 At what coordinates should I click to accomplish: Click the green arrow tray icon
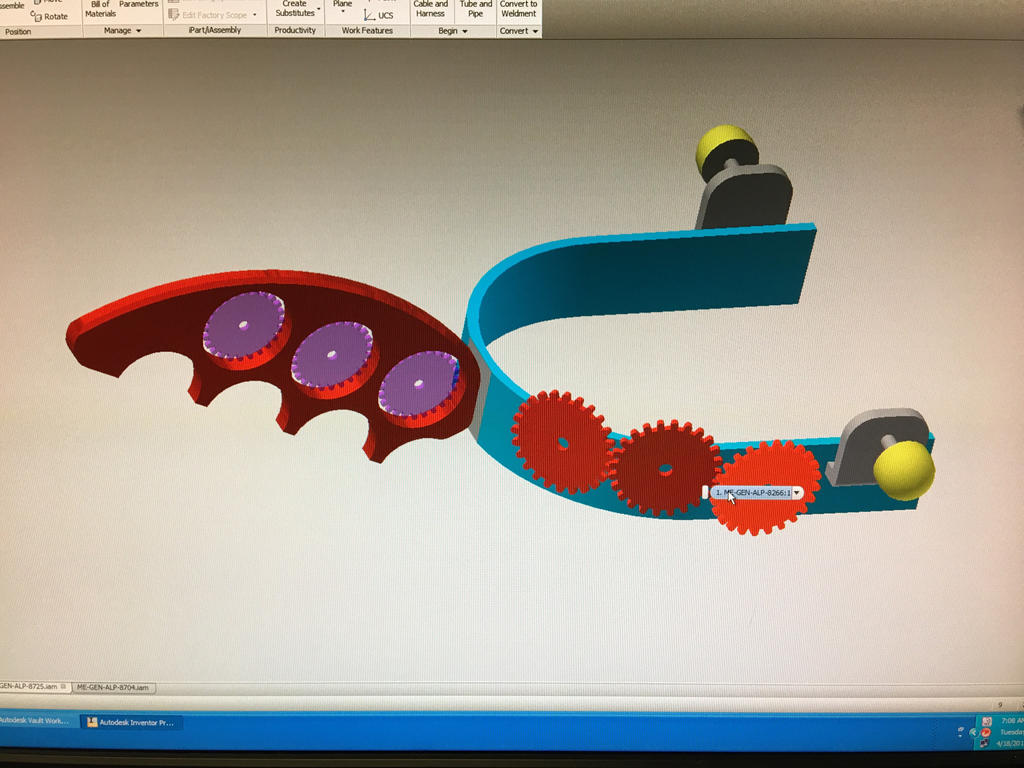point(972,732)
